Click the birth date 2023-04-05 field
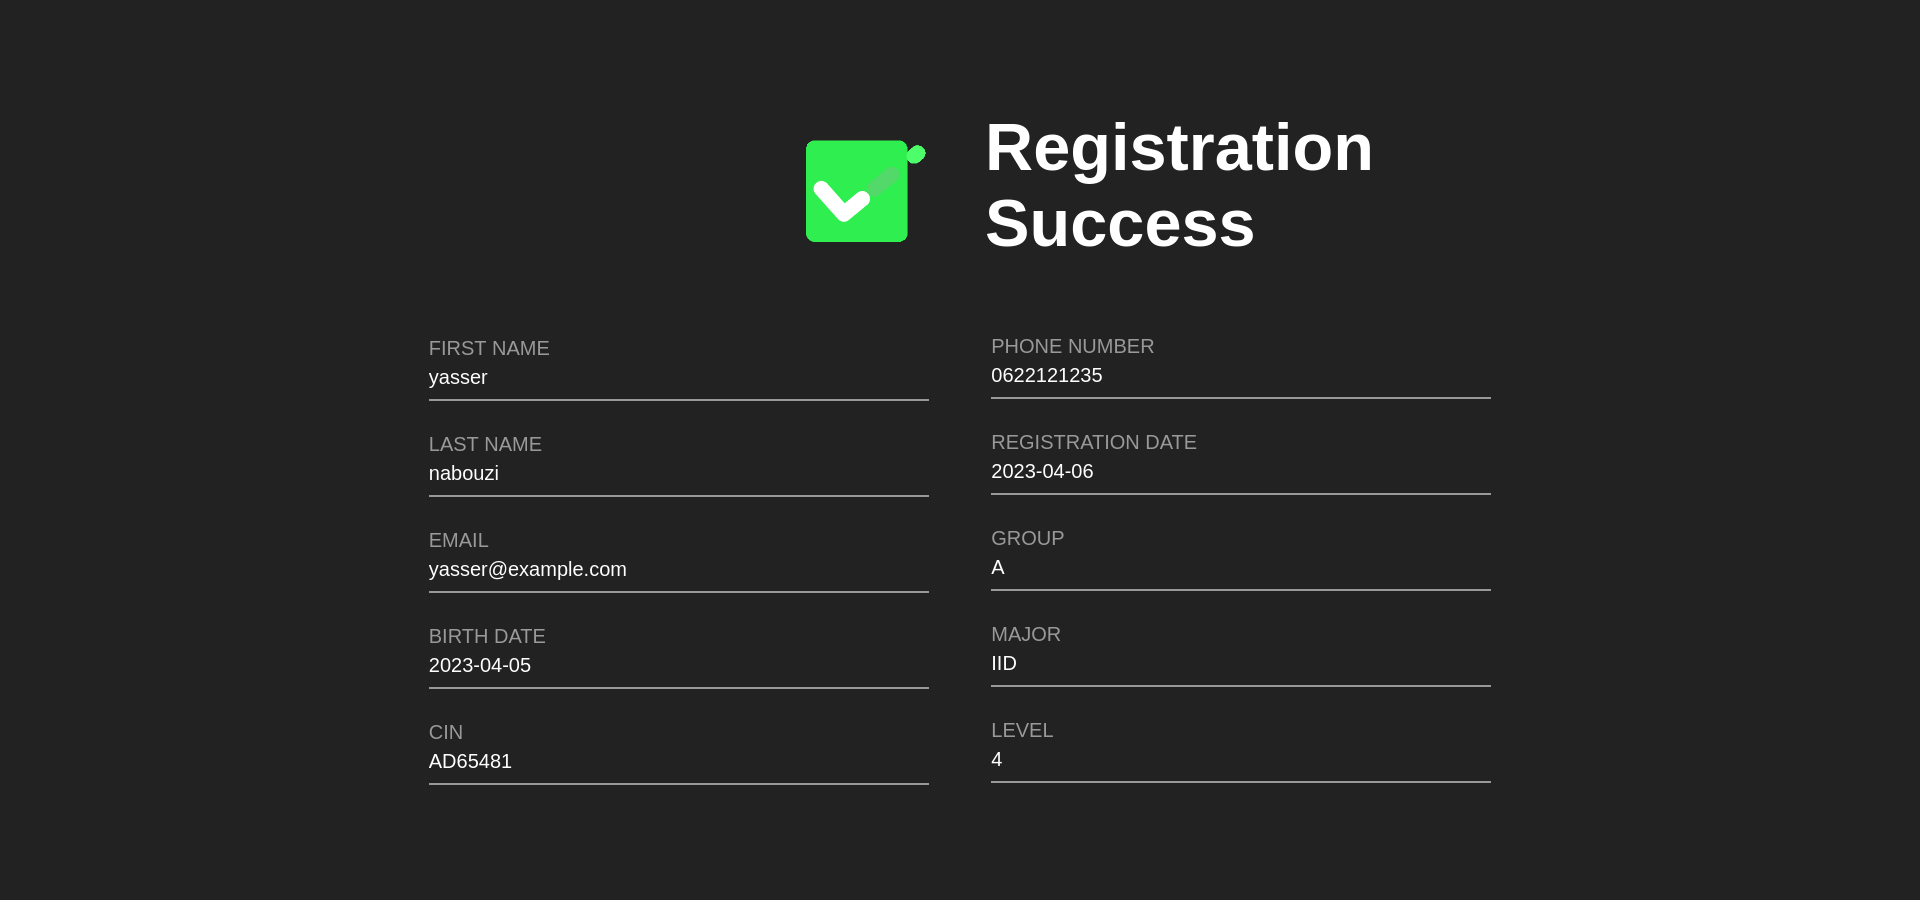This screenshot has height=900, width=1920. coord(479,666)
